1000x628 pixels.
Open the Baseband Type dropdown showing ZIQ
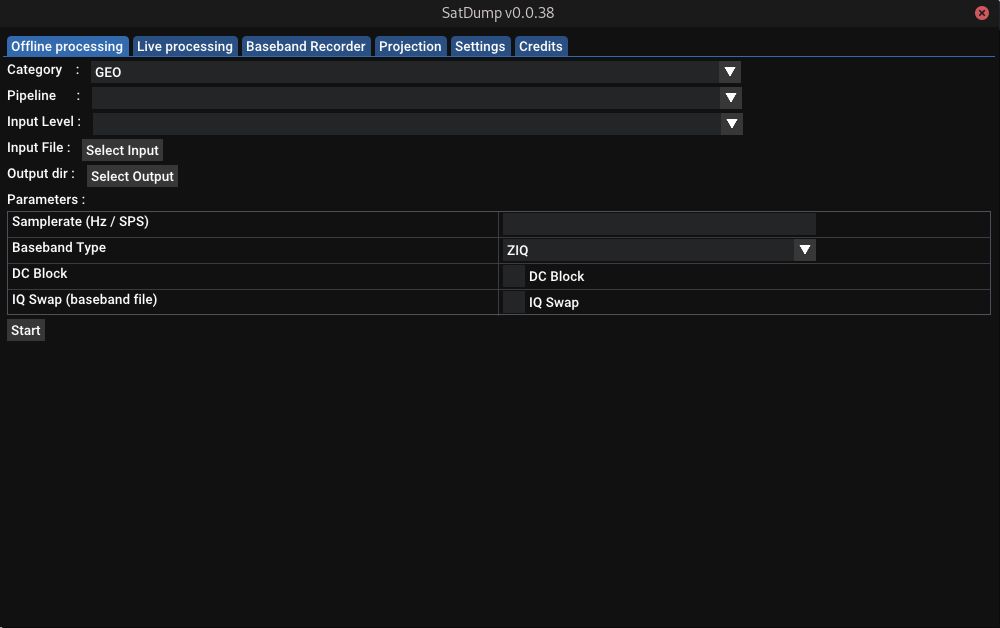(x=650, y=250)
